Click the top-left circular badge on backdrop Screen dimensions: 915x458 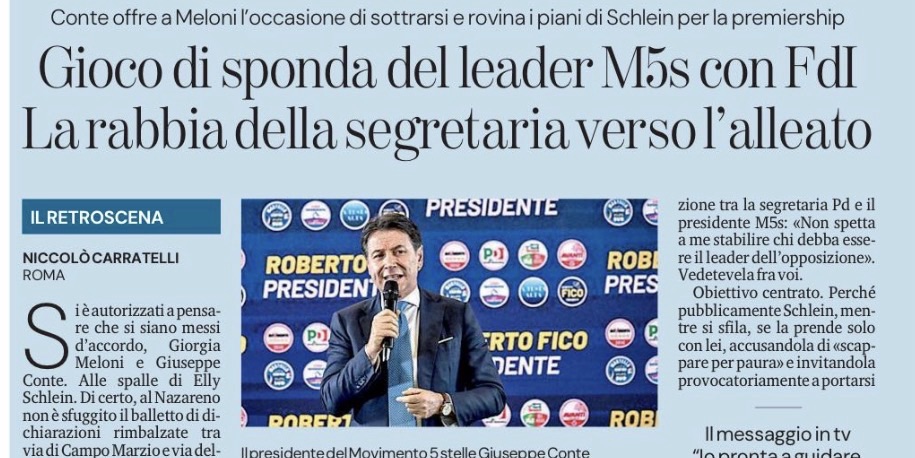point(277,216)
